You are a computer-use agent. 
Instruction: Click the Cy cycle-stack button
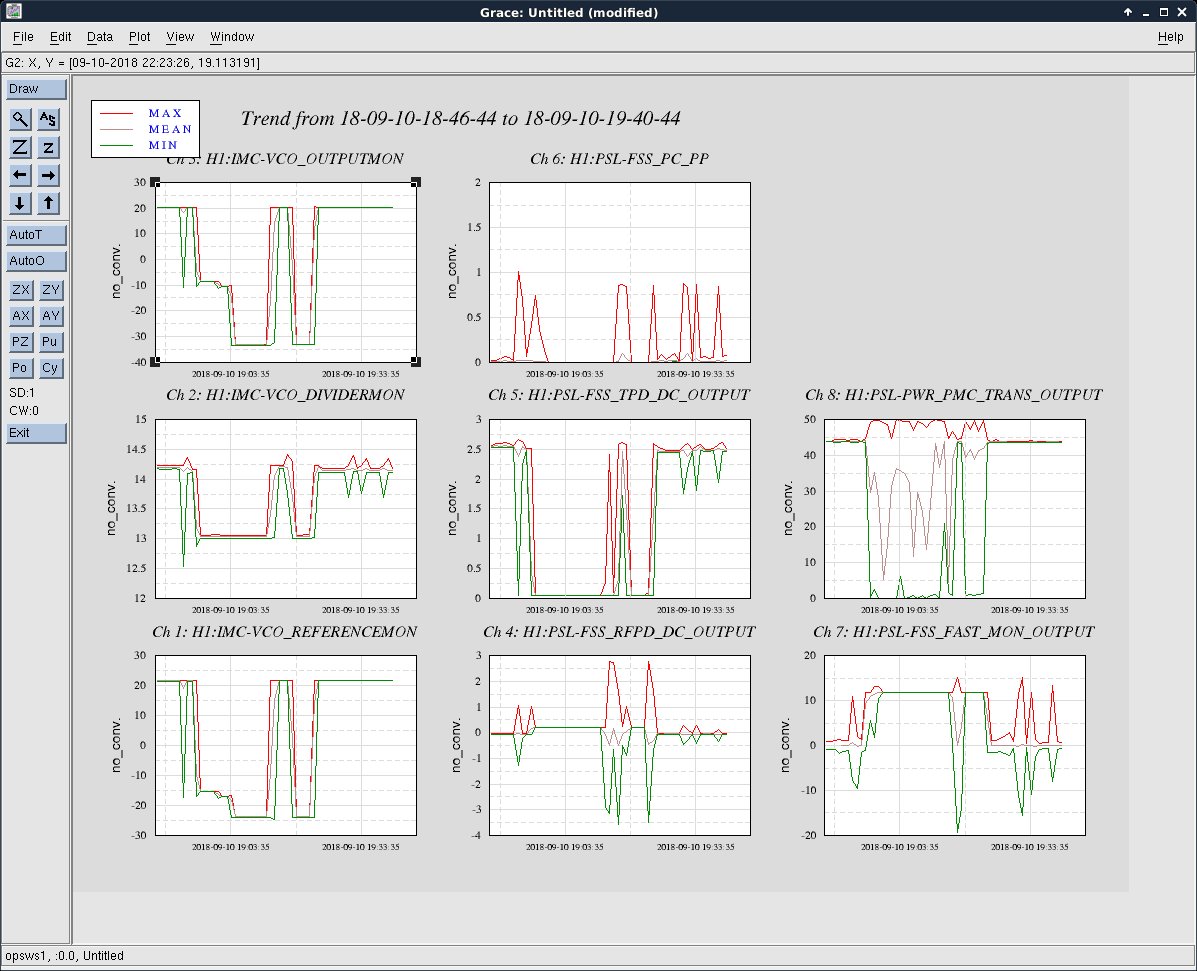pyautogui.click(x=50, y=367)
